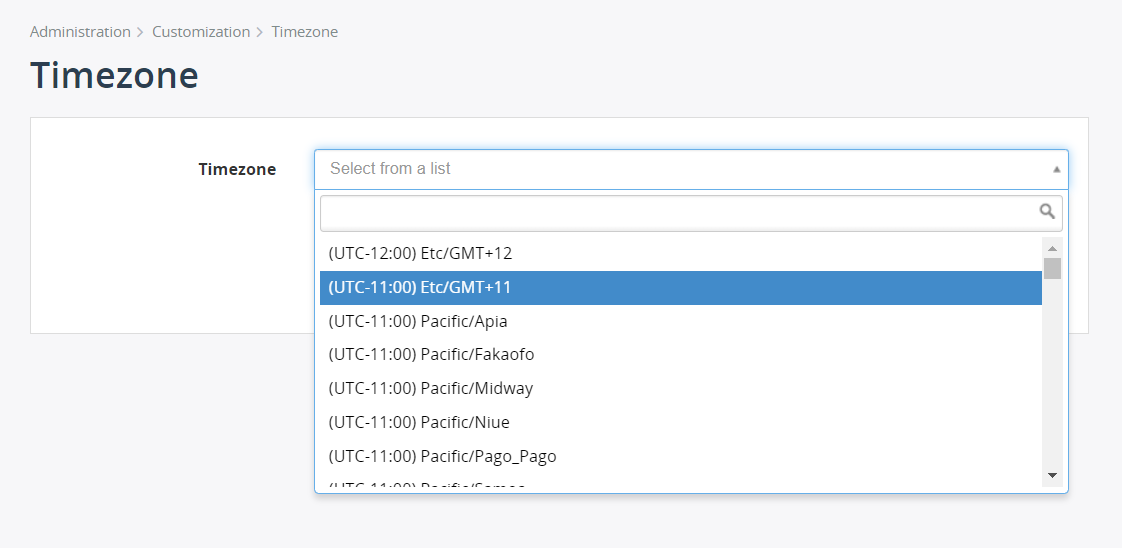Open the Administration breadcrumb link
Viewport: 1122px width, 548px height.
[80, 31]
